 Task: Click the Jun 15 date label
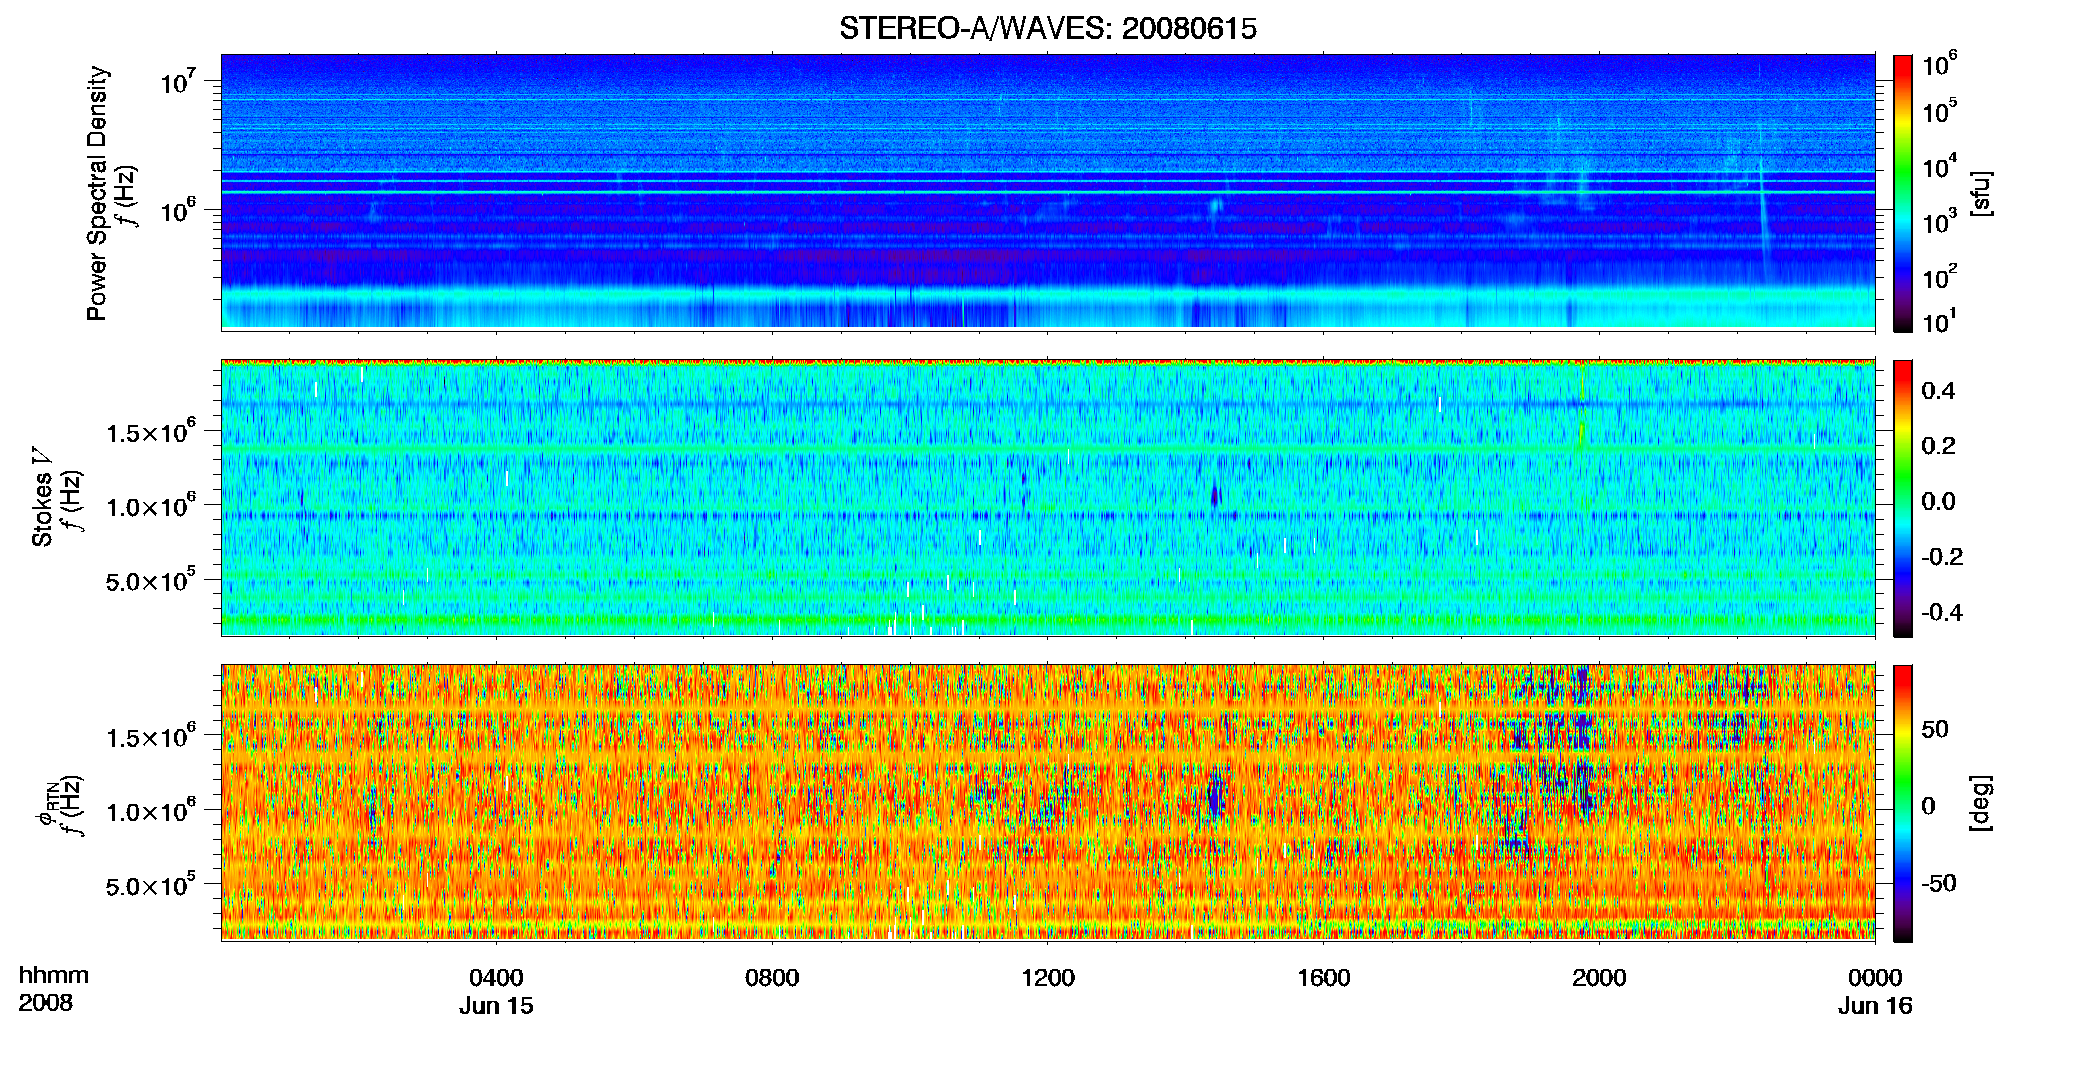pyautogui.click(x=496, y=1006)
